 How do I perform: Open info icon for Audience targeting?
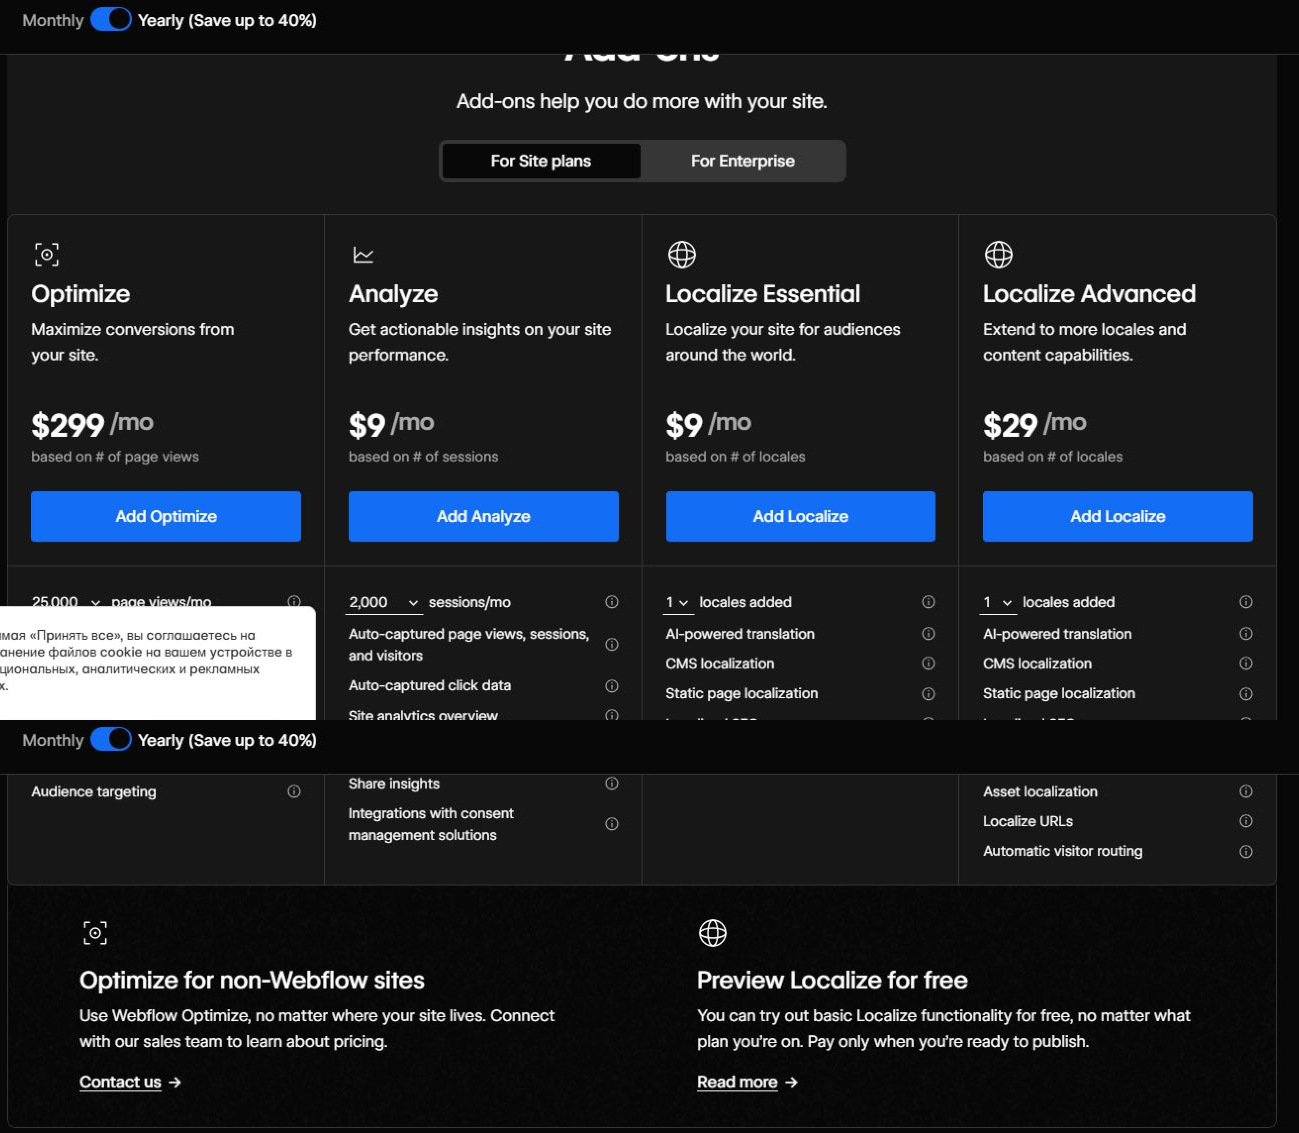(x=294, y=791)
